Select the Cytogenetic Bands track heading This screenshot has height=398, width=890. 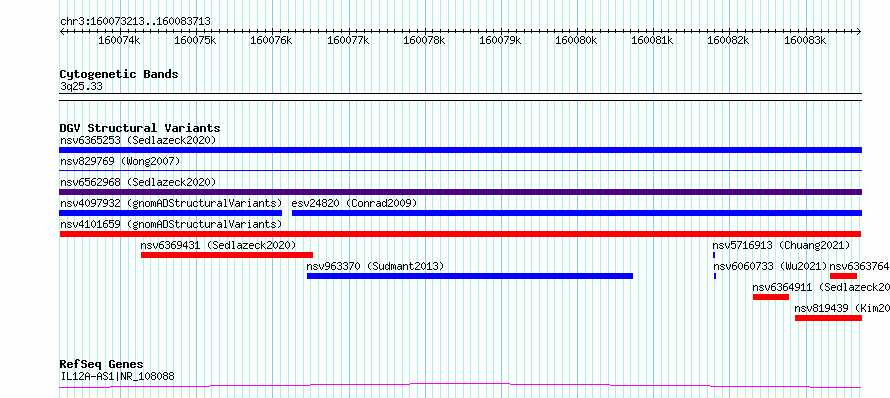[x=119, y=74]
